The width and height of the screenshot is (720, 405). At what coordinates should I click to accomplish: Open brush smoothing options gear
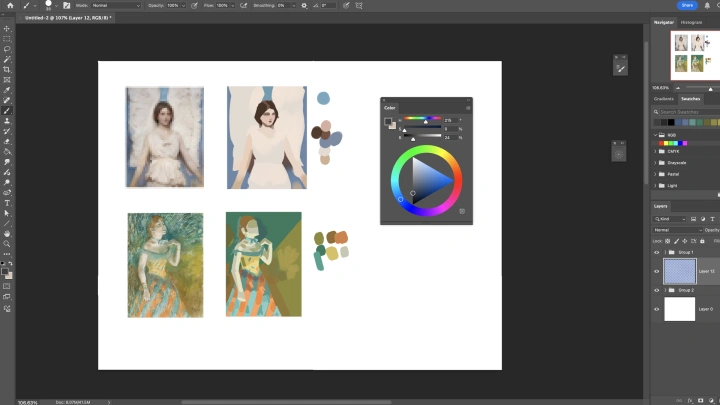[304, 6]
